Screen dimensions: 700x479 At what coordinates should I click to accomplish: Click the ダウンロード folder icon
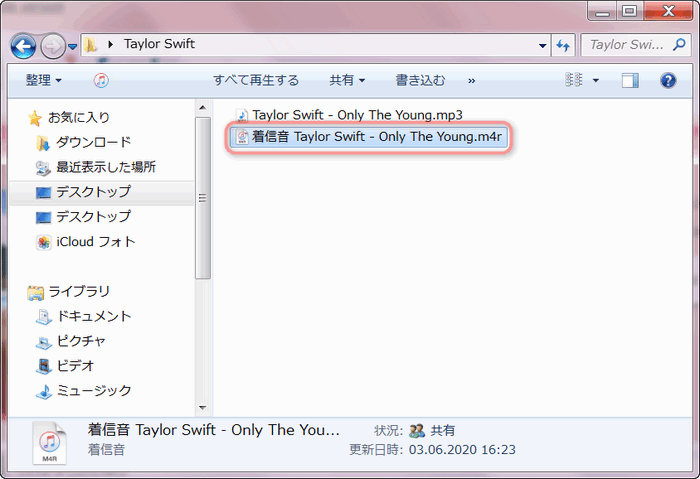[x=43, y=143]
